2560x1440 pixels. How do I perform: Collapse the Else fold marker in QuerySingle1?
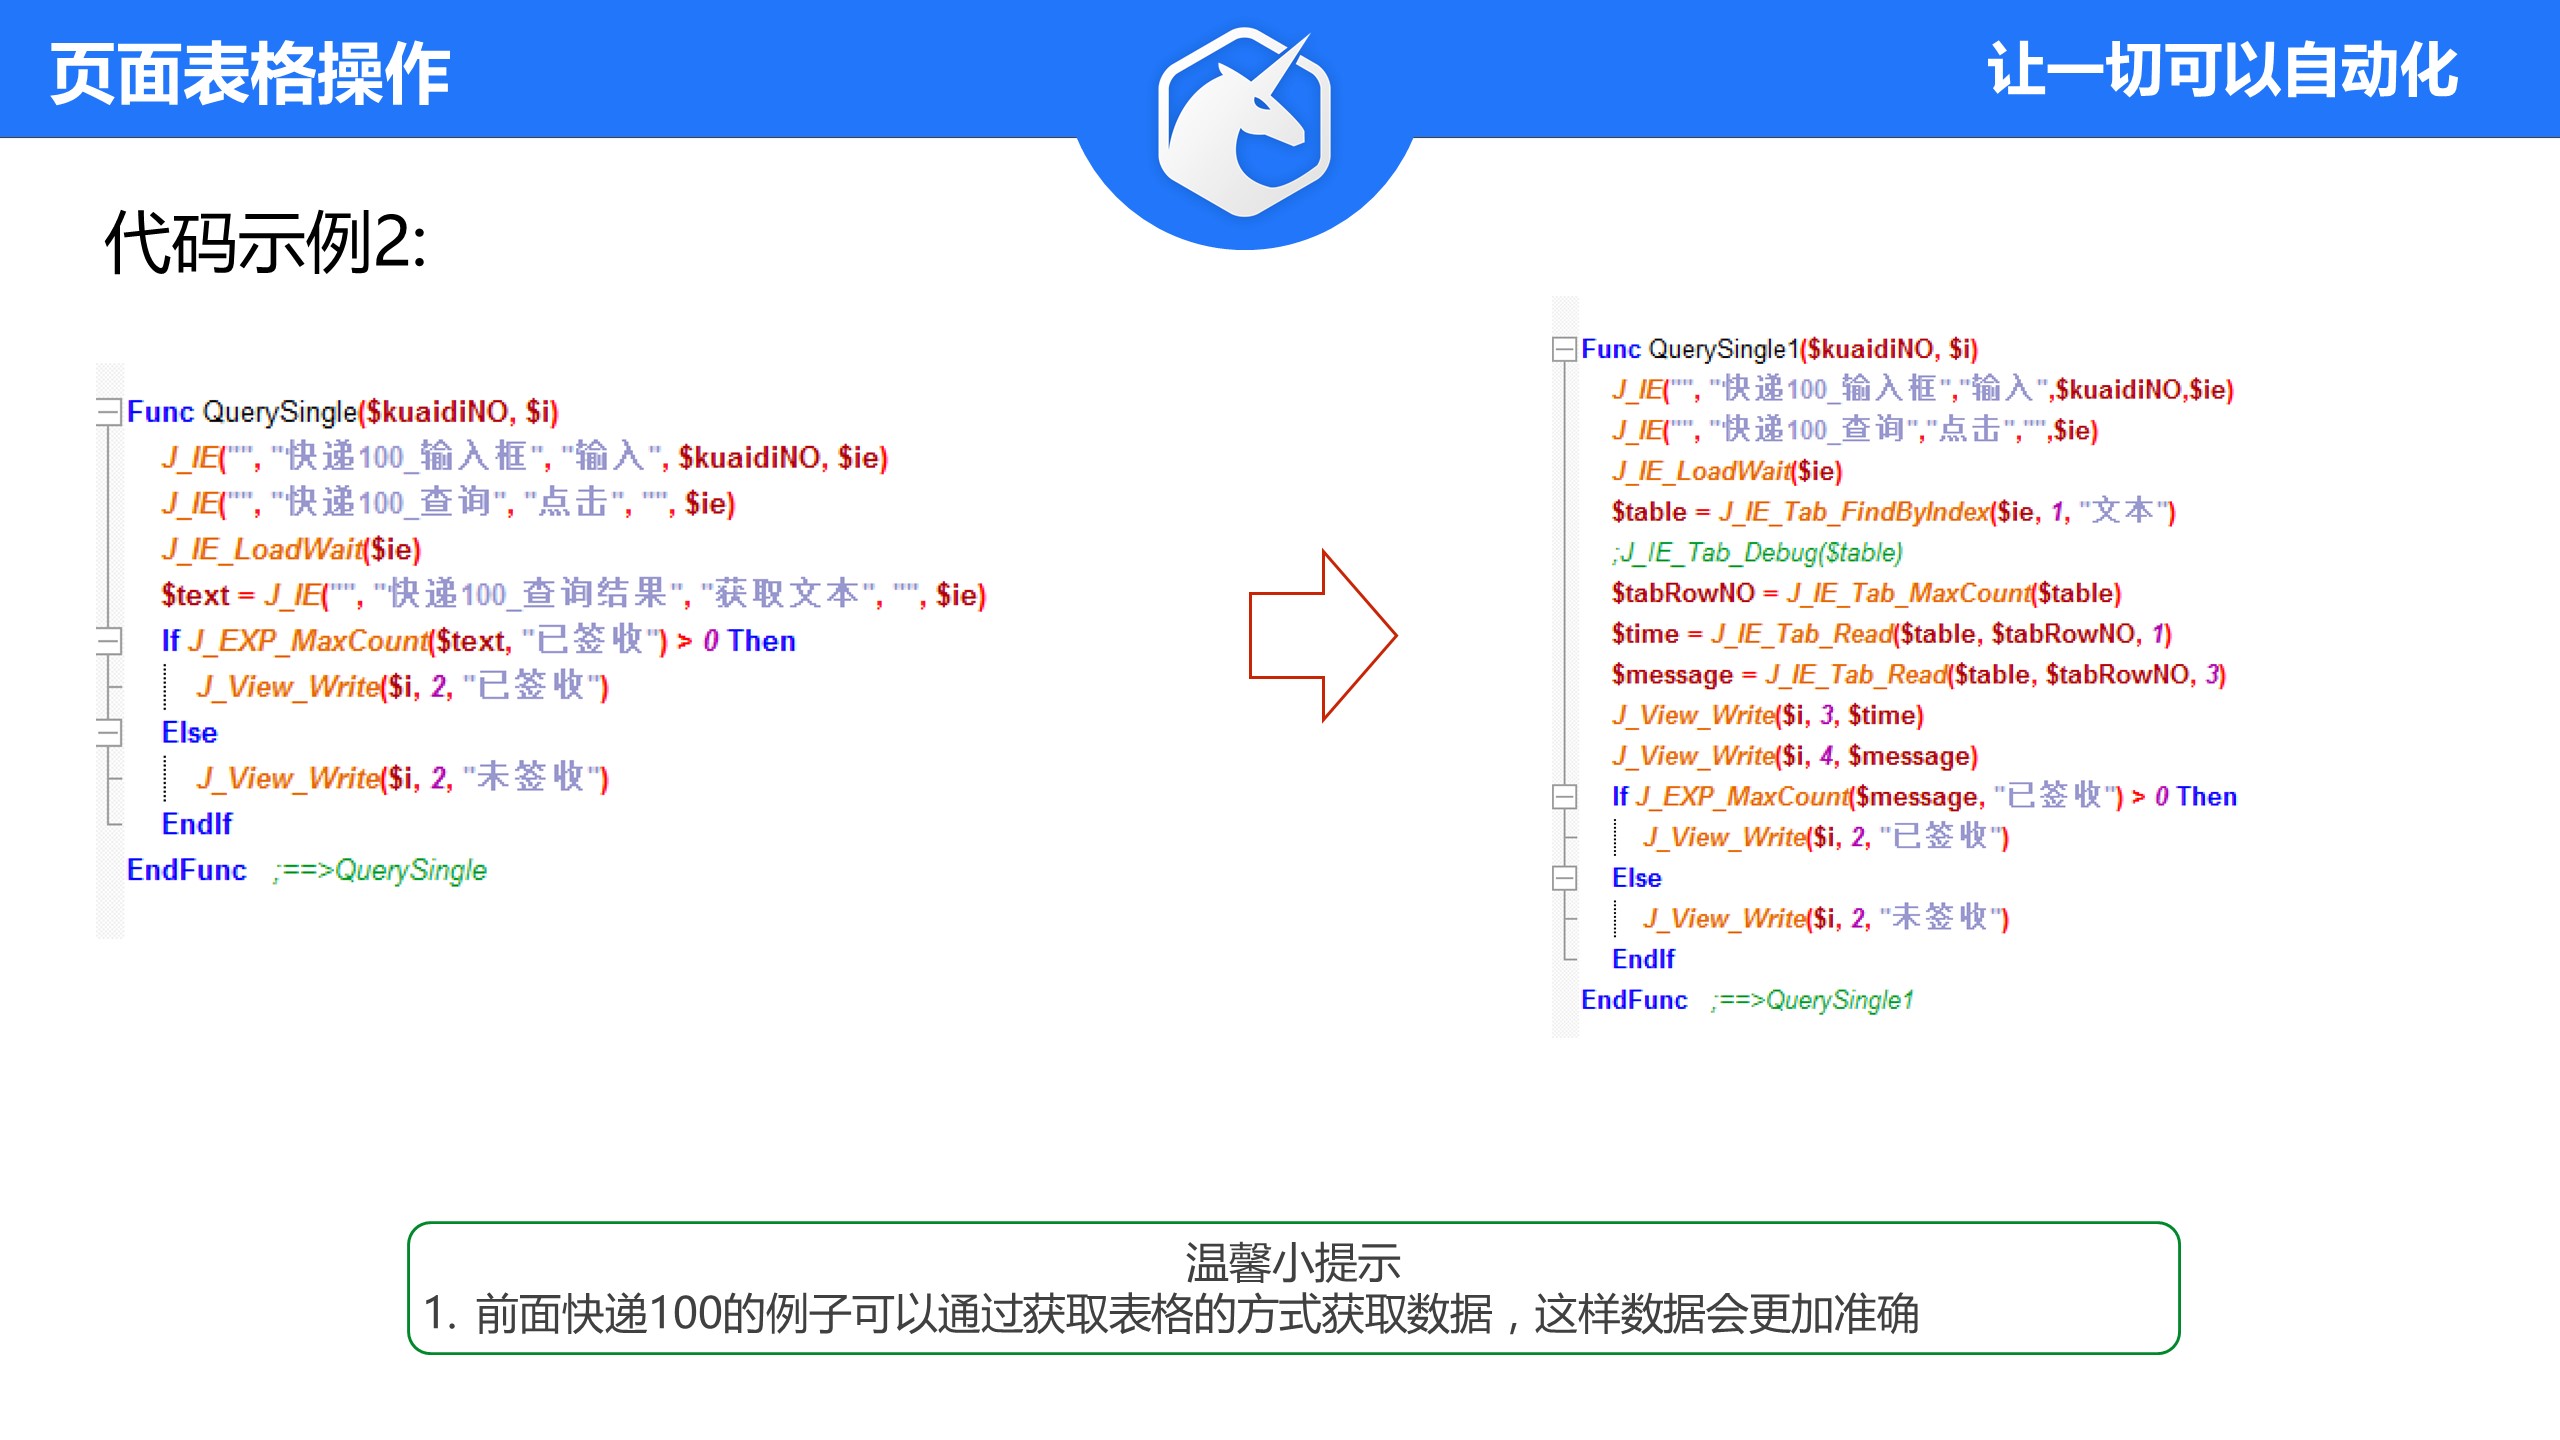(1564, 878)
